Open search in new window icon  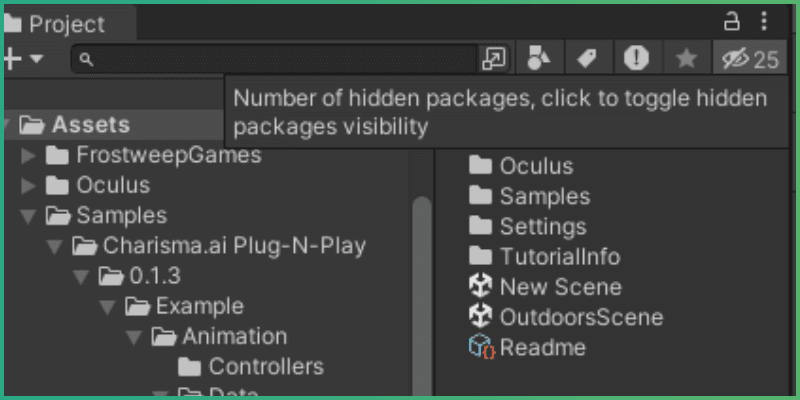click(494, 59)
